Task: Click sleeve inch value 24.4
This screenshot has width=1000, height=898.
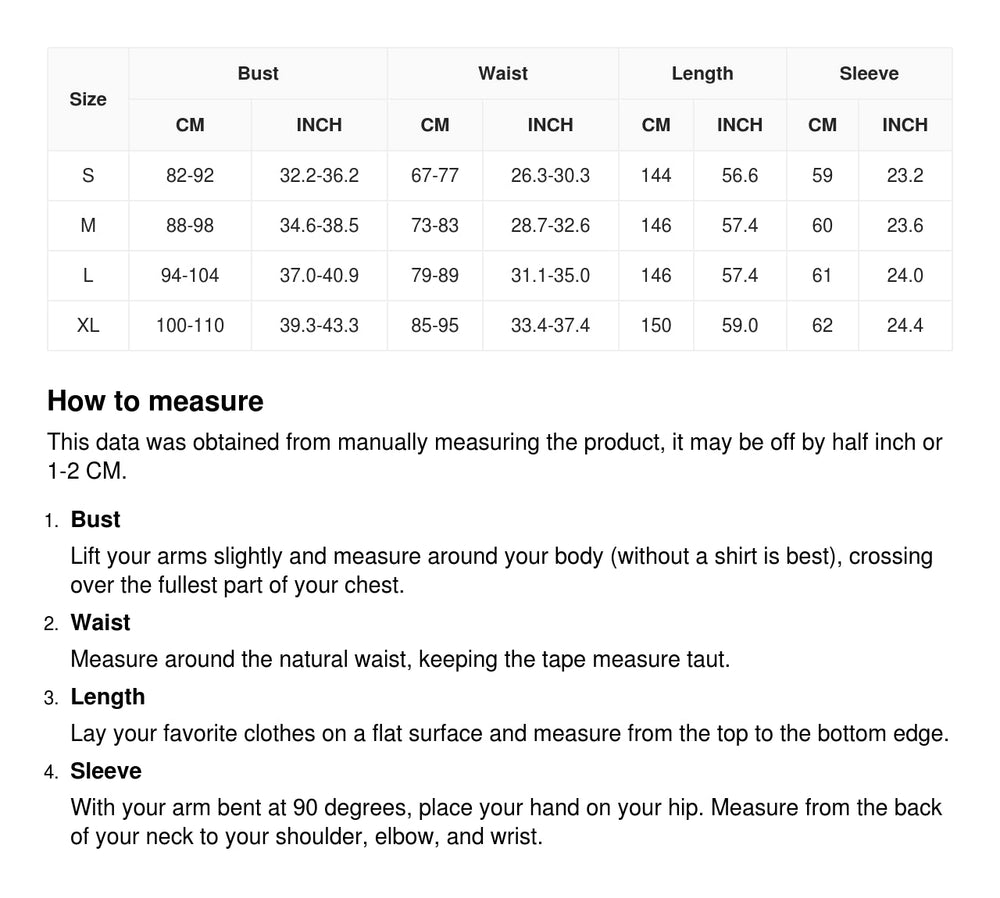Action: pyautogui.click(x=905, y=326)
